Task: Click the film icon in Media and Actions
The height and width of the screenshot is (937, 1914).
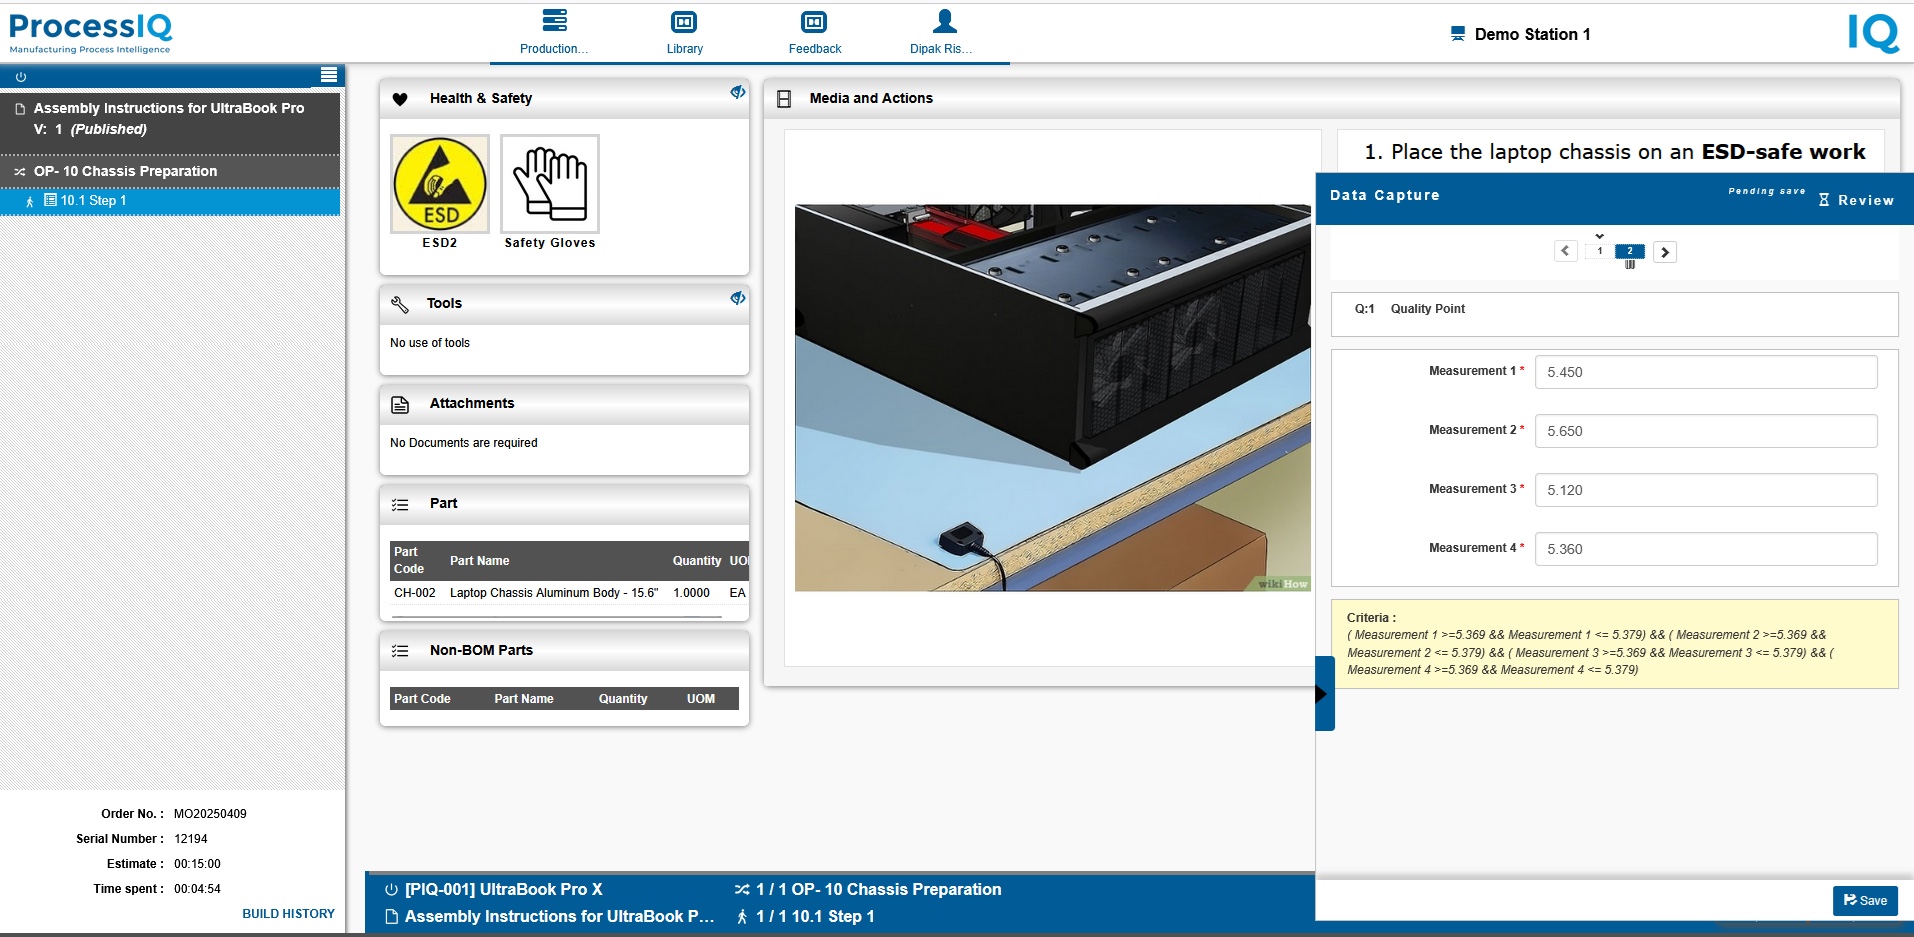Action: (x=784, y=99)
